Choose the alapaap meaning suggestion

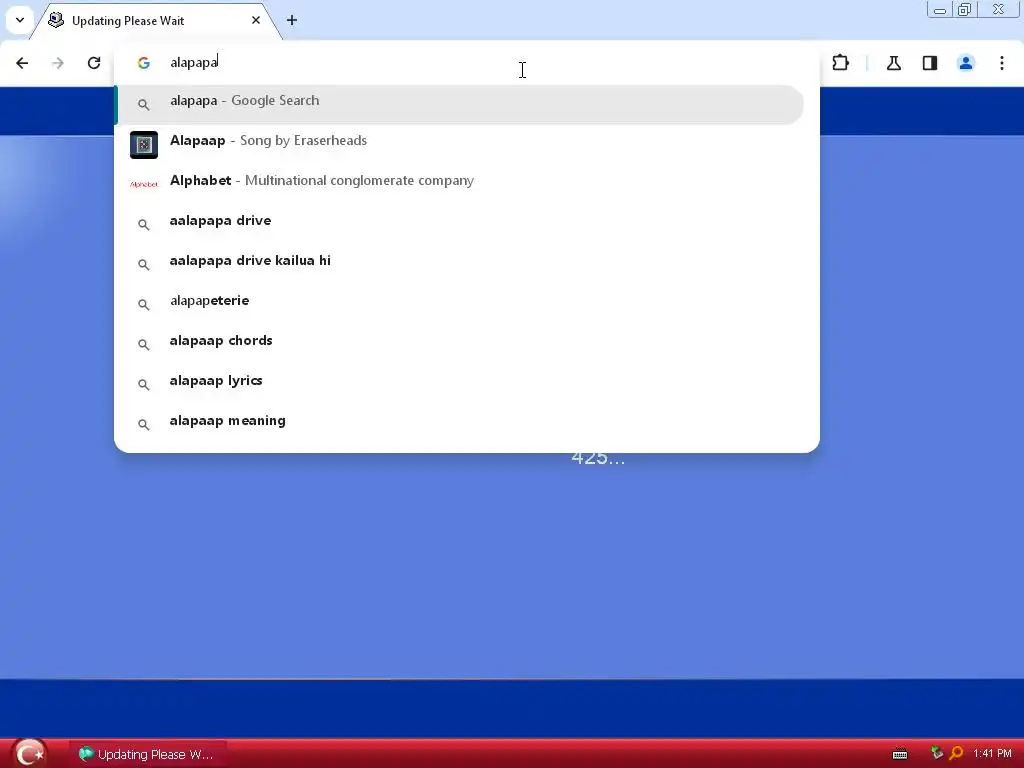[460, 423]
